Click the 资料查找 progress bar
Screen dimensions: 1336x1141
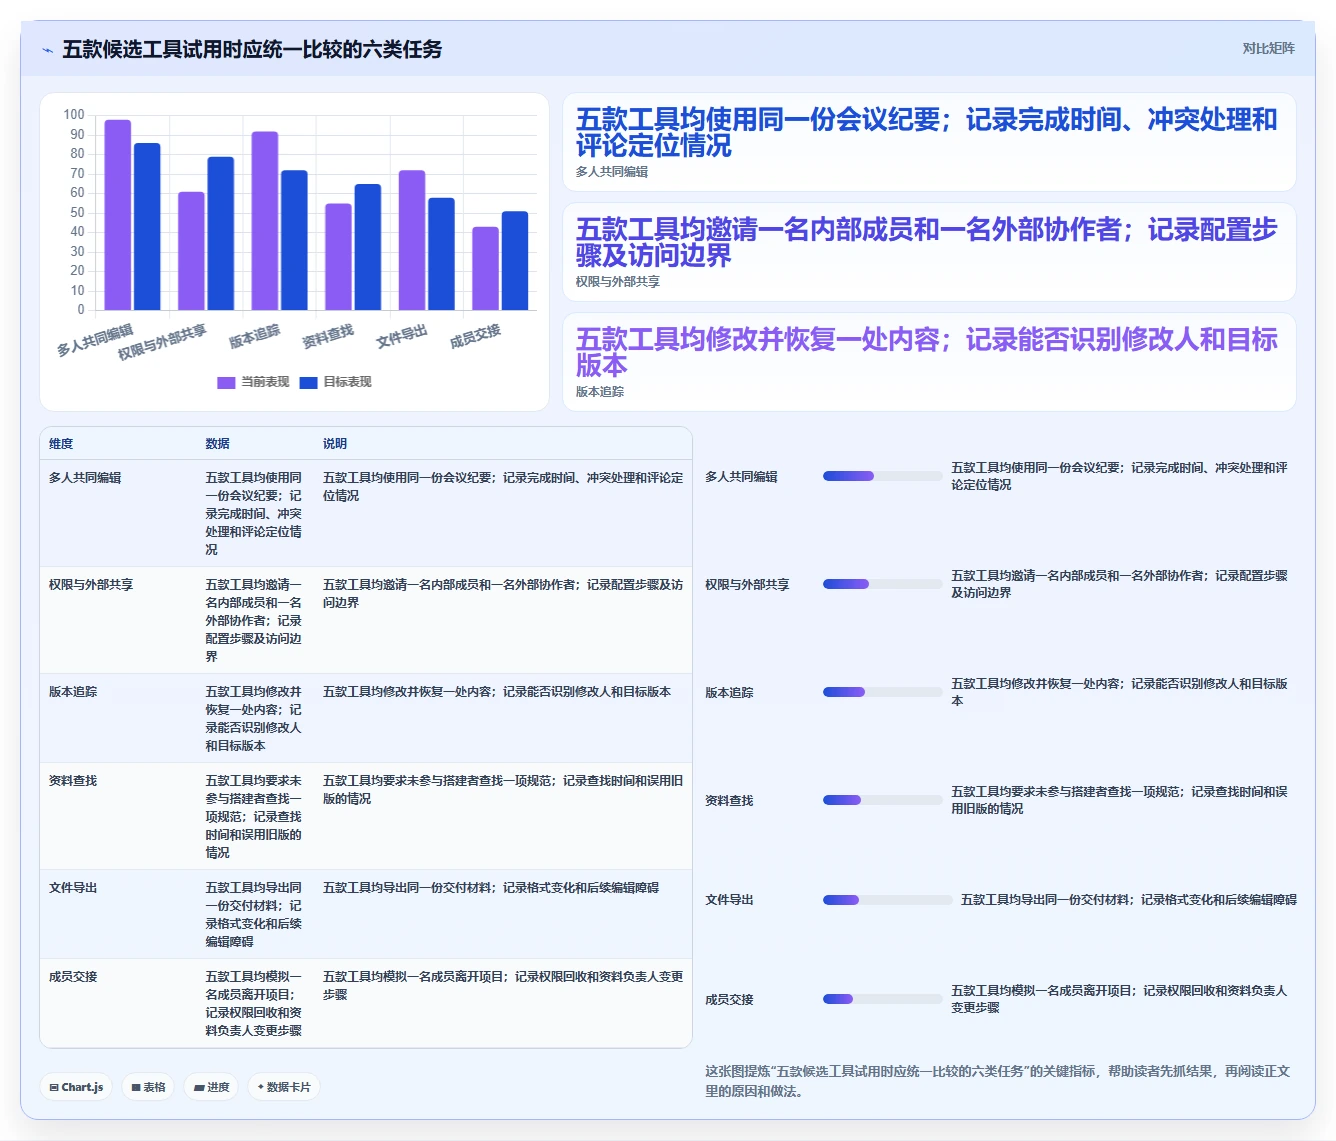(883, 800)
